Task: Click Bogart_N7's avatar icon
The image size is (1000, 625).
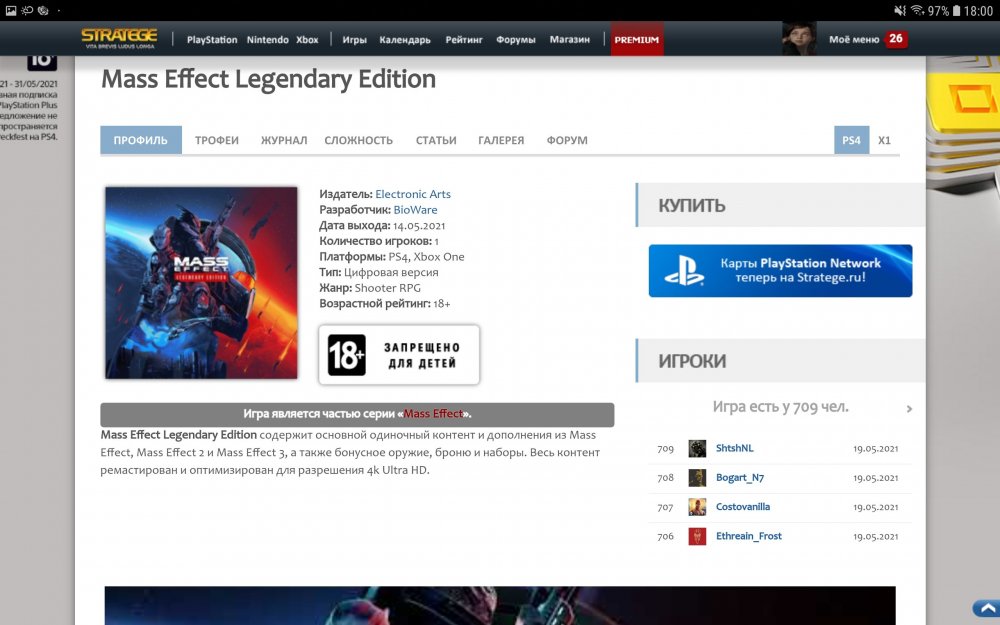Action: pyautogui.click(x=696, y=478)
